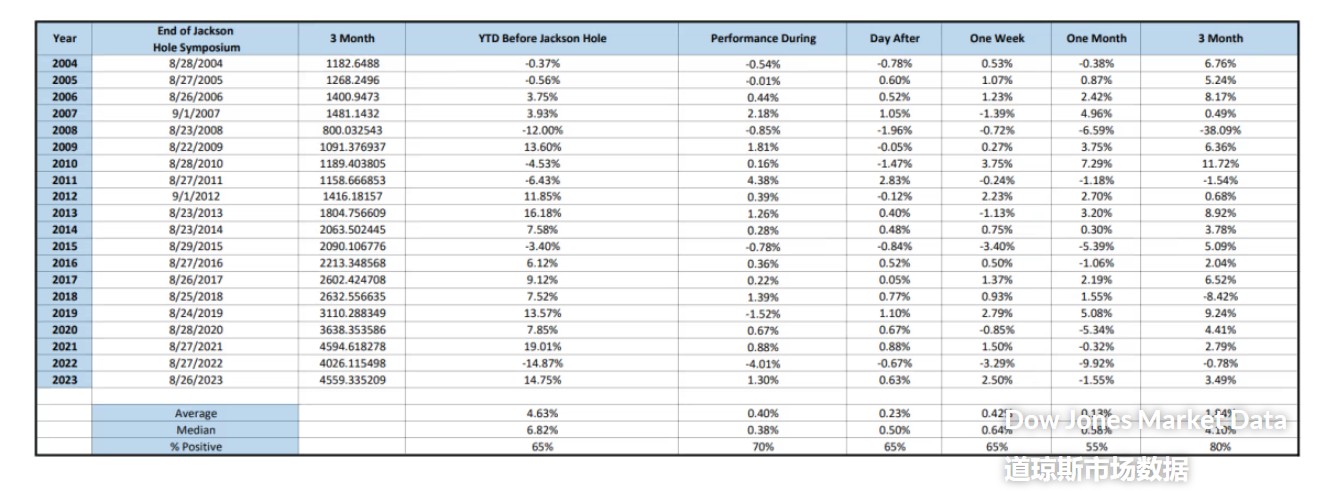This screenshot has width=1319, height=491.
Task: Select the 2008 year row label
Action: point(64,130)
